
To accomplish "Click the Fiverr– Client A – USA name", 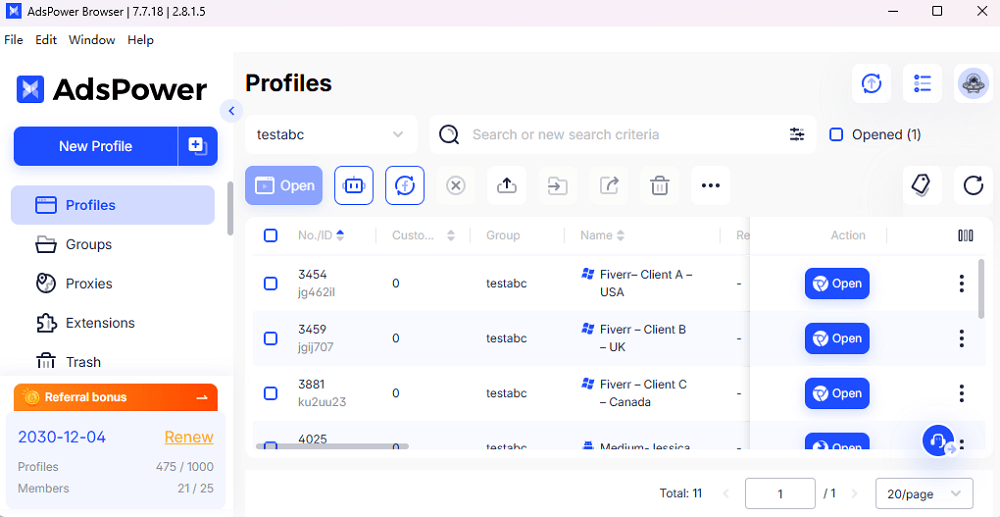I will [646, 283].
